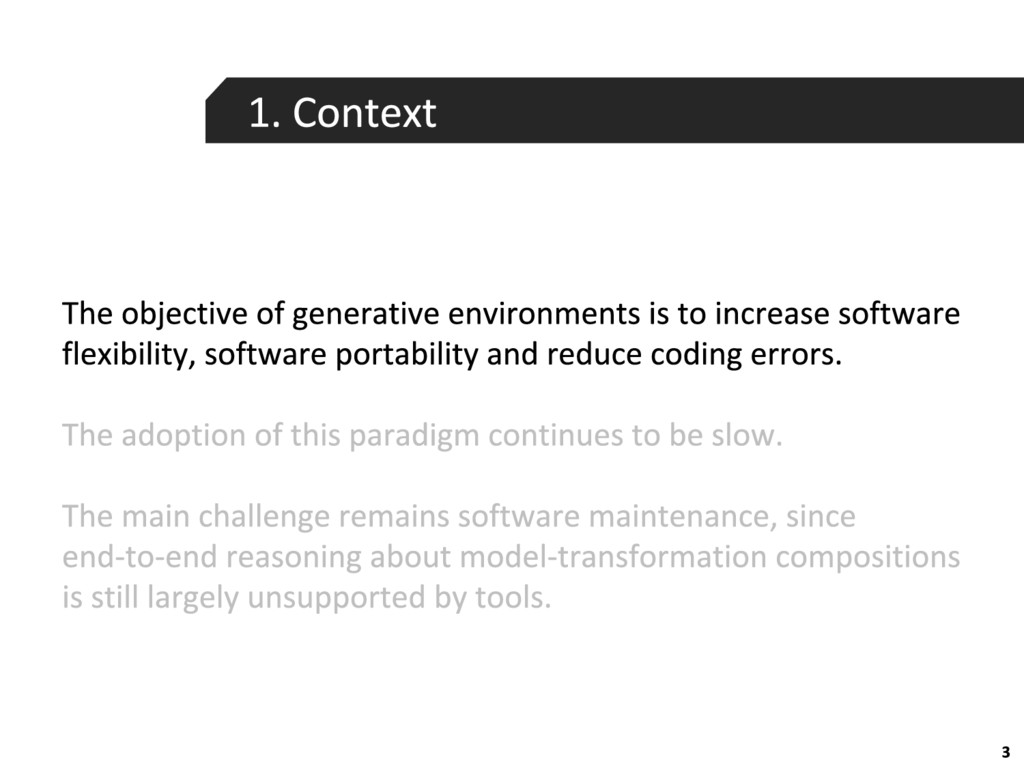Click the angled left corner of the title banner
The height and width of the screenshot is (768, 1024).
pos(216,89)
